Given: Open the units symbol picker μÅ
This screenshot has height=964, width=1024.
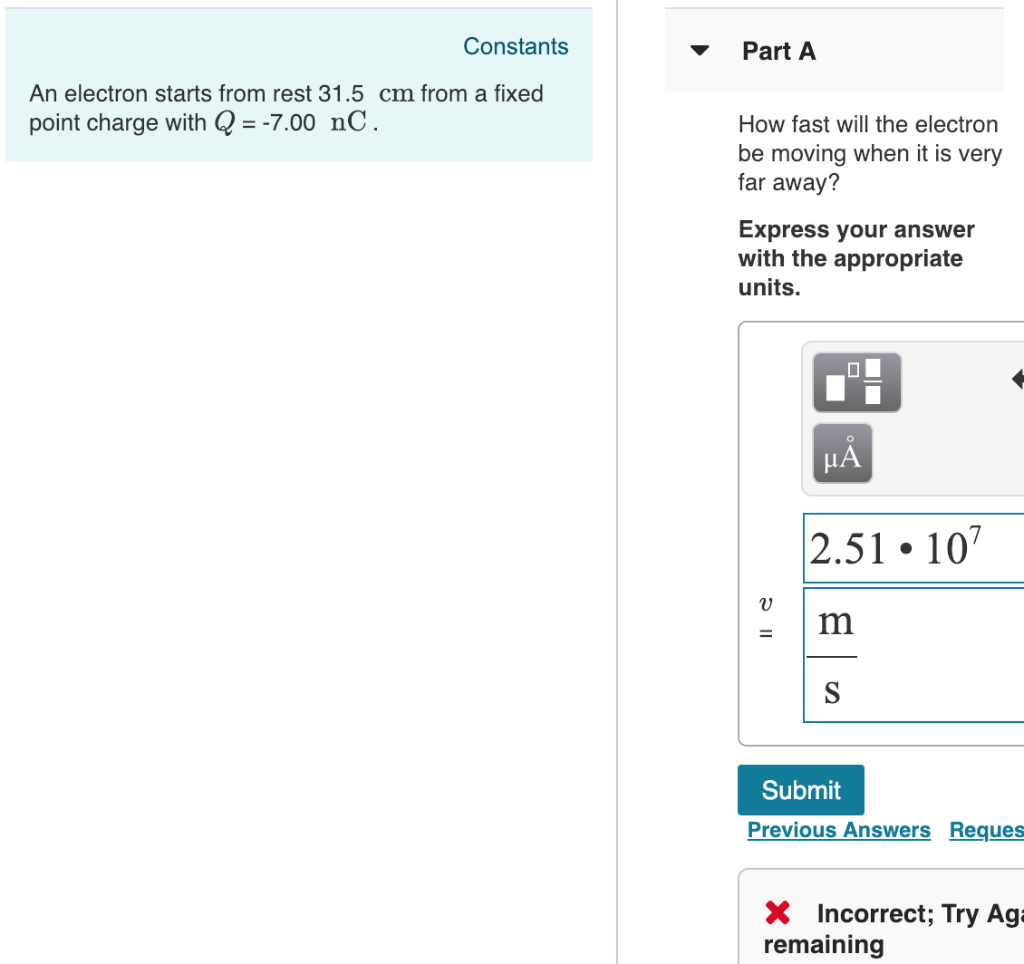Looking at the screenshot, I should 842,452.
